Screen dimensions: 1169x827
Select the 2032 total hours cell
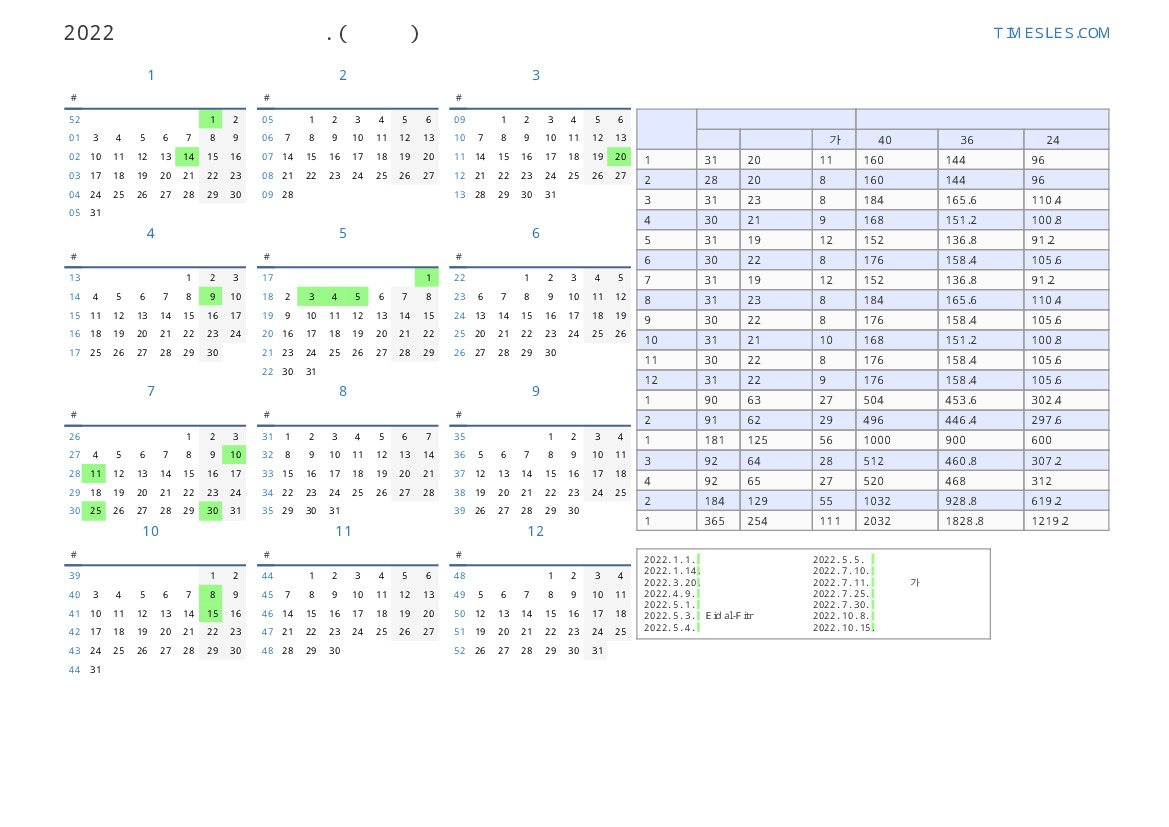click(x=896, y=521)
